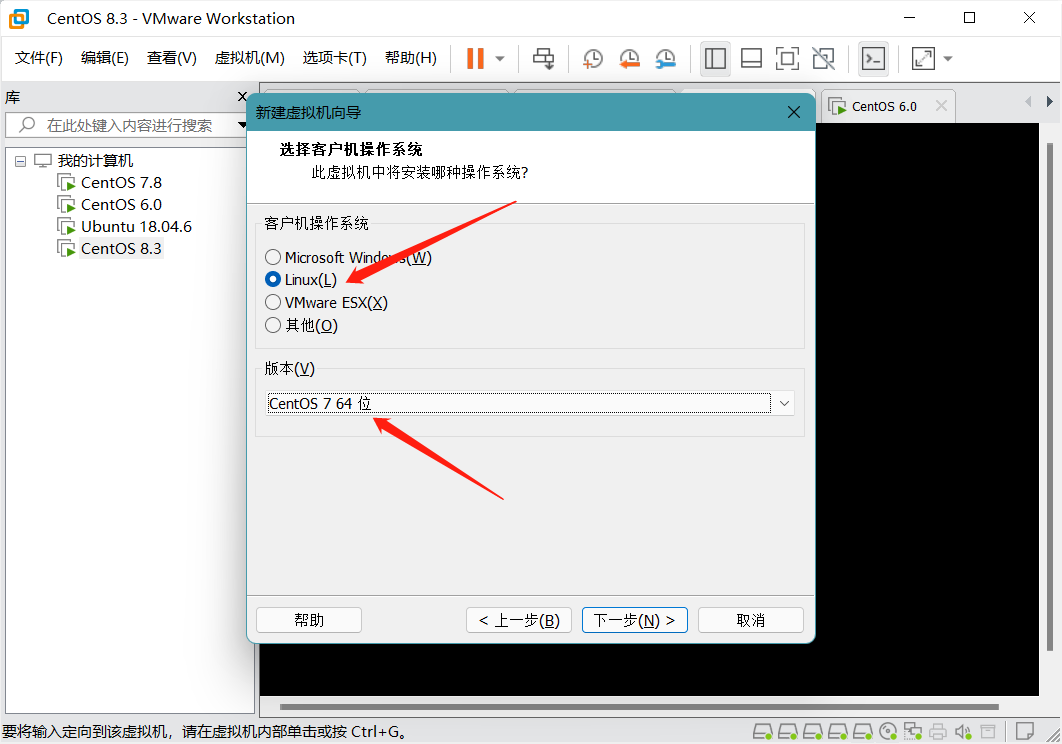
Task: Take a snapshot of this virtual machine
Action: pyautogui.click(x=593, y=58)
